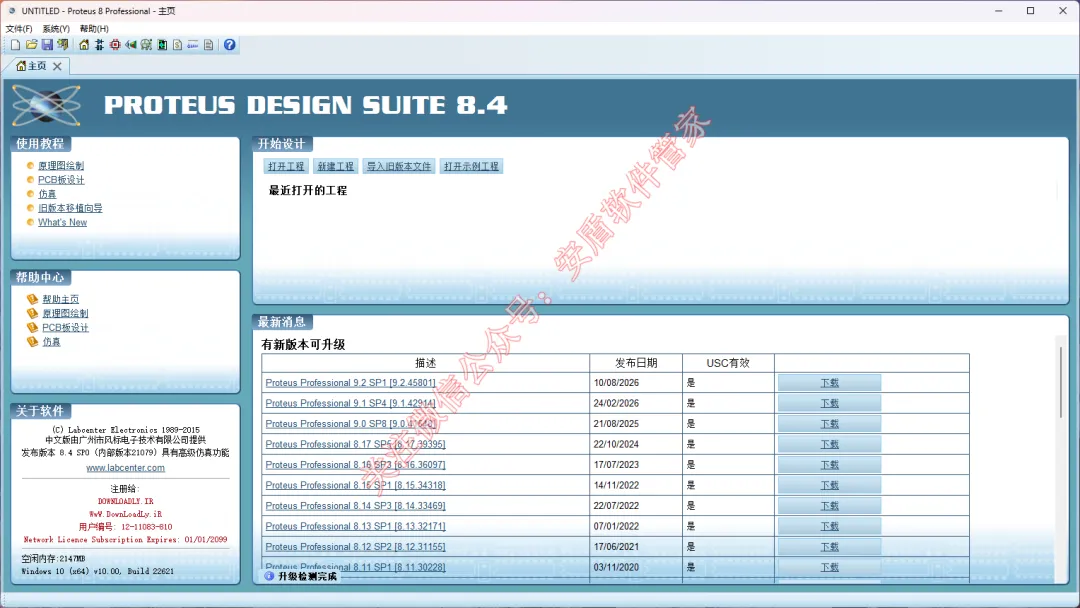Create a new project with toolbar icon
The height and width of the screenshot is (608, 1080).
click(15, 45)
